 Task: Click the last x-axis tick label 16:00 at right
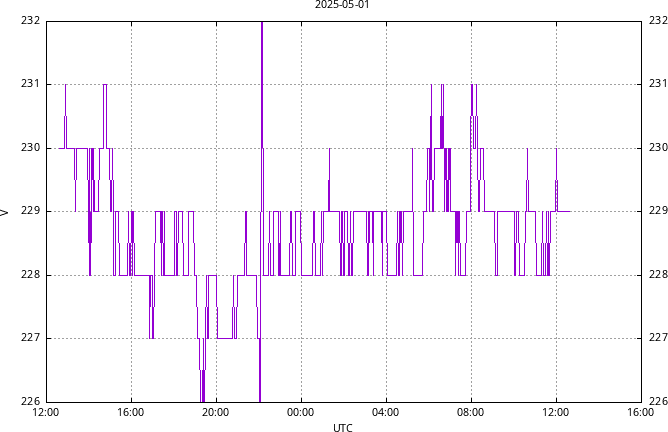pos(641,412)
